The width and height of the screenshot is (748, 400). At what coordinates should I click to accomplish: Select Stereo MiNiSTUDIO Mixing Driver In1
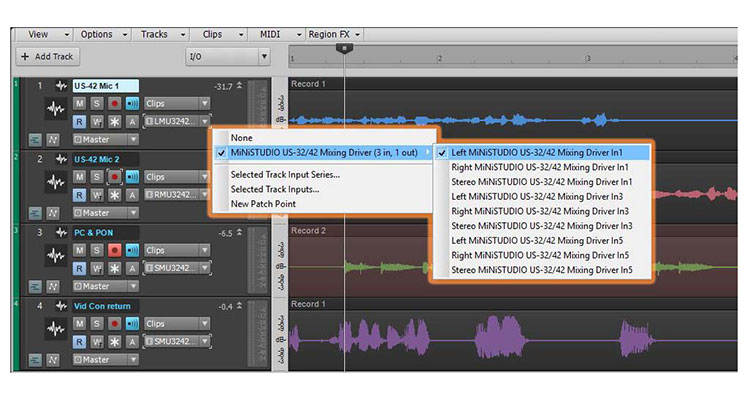click(542, 182)
